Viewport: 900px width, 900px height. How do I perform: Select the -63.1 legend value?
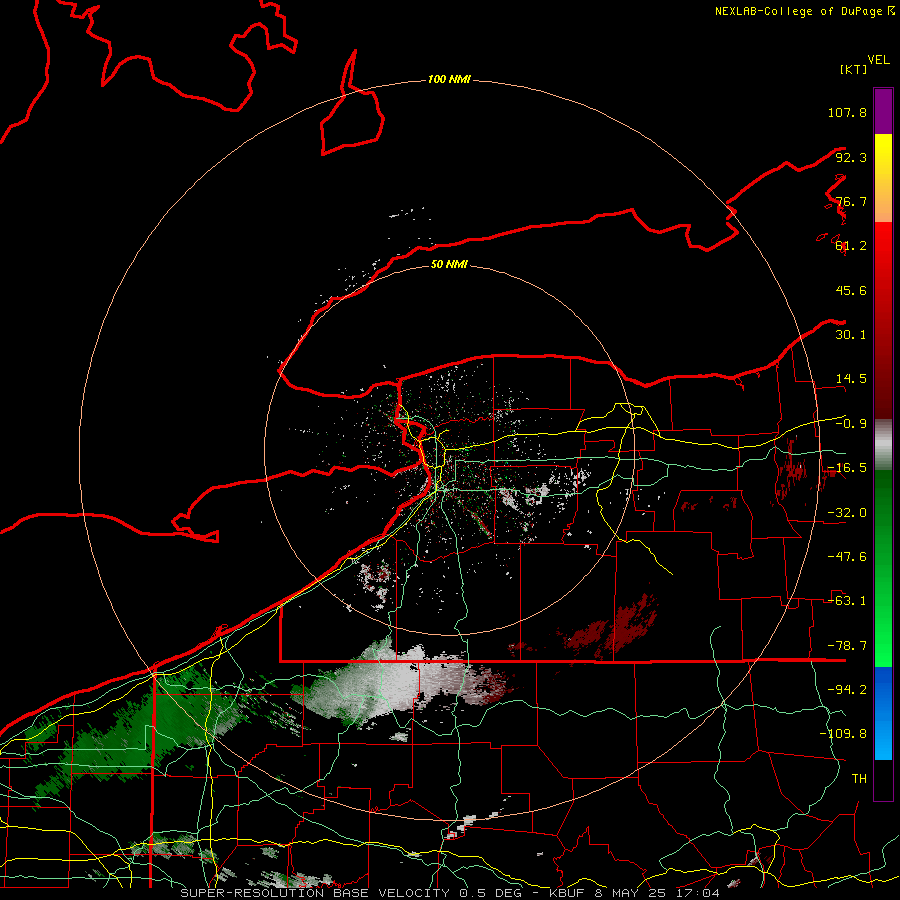pos(847,601)
